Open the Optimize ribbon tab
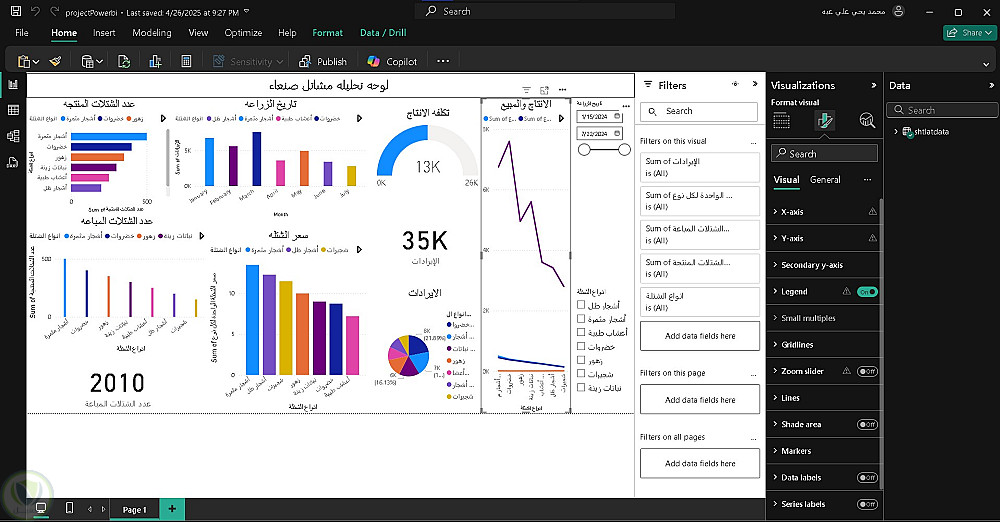 243,33
